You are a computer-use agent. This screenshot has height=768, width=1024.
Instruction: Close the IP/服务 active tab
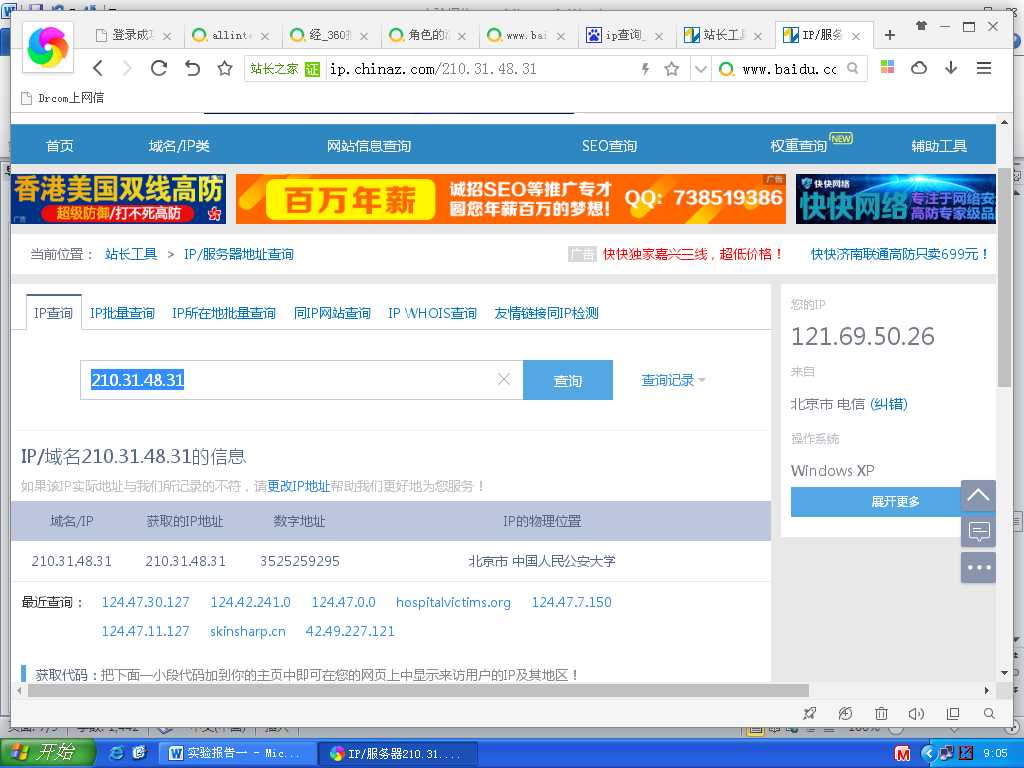(x=856, y=37)
